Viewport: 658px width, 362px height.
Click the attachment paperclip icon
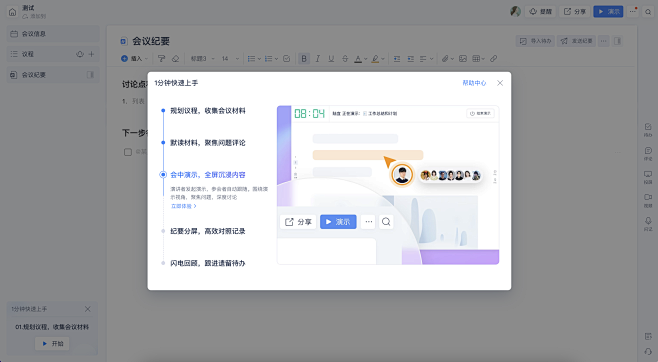point(445,59)
